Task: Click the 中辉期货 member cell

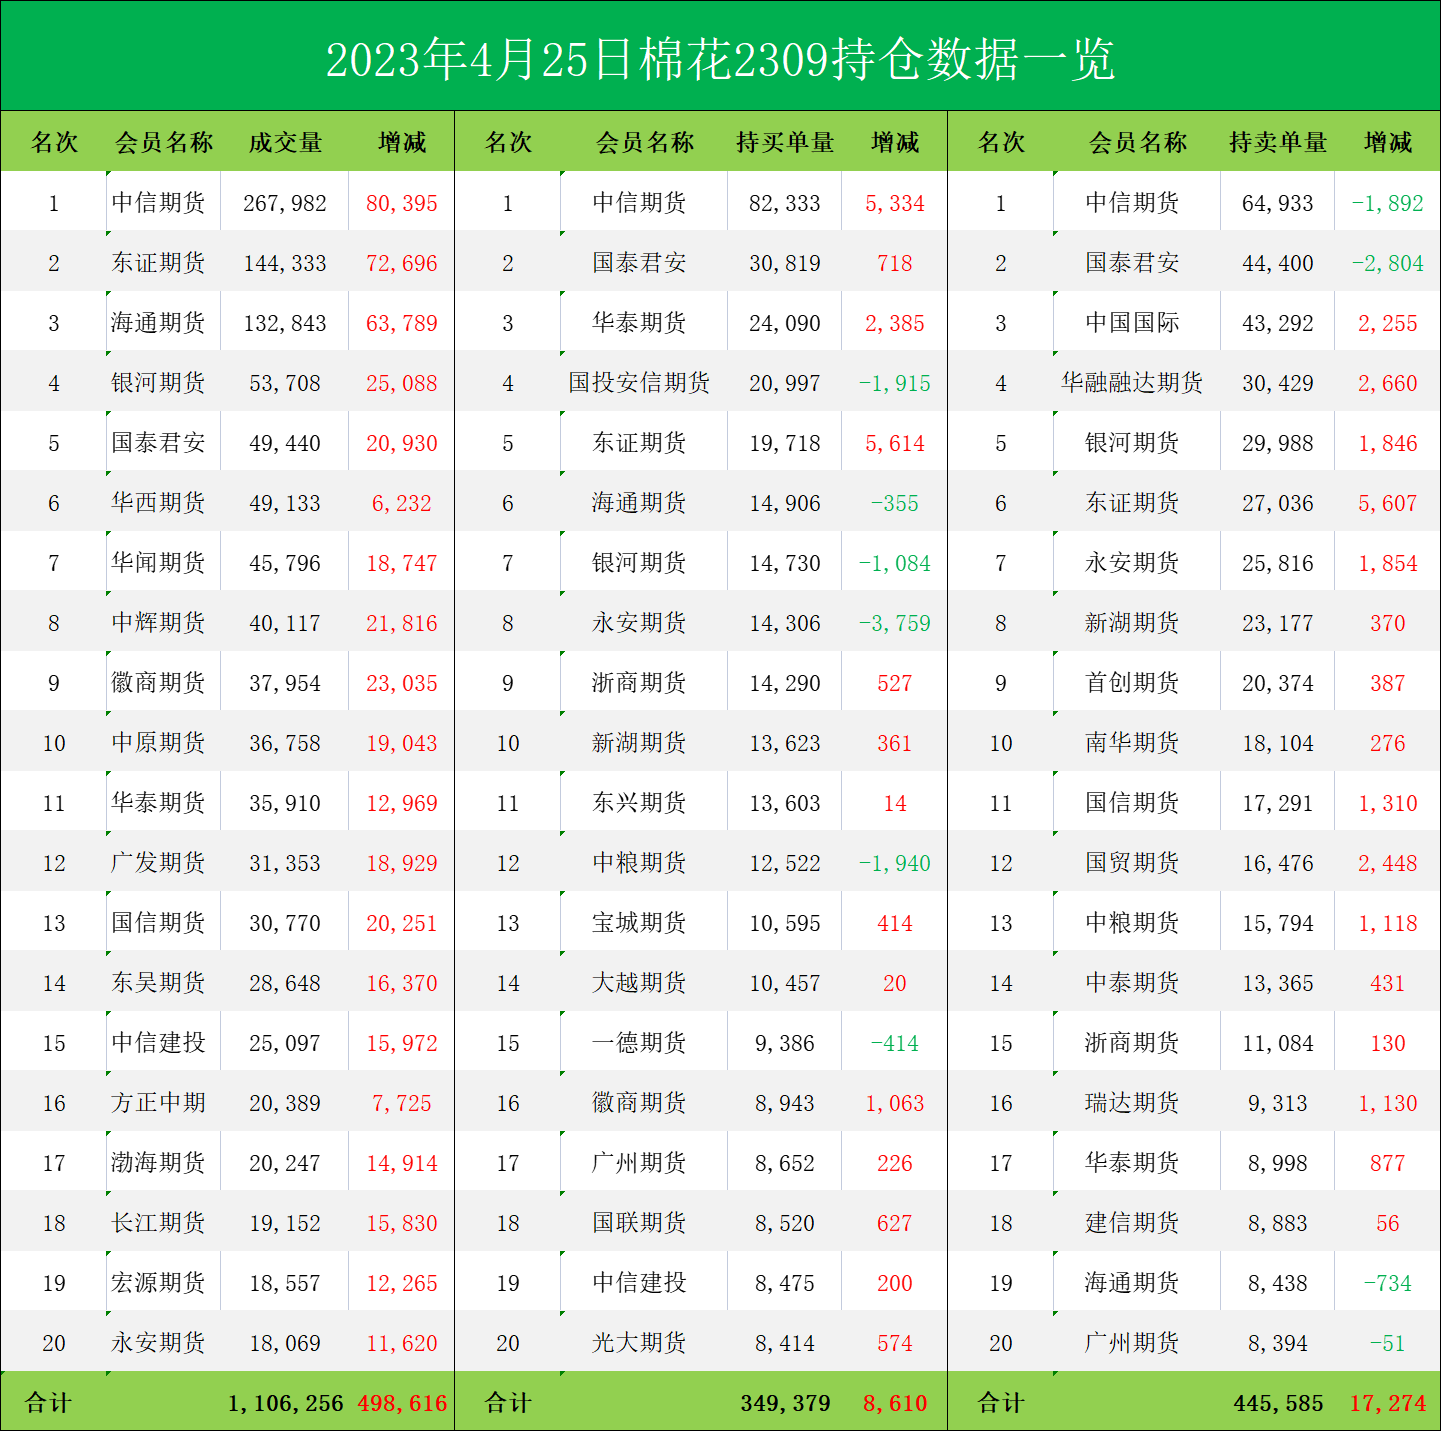Action: tap(158, 622)
